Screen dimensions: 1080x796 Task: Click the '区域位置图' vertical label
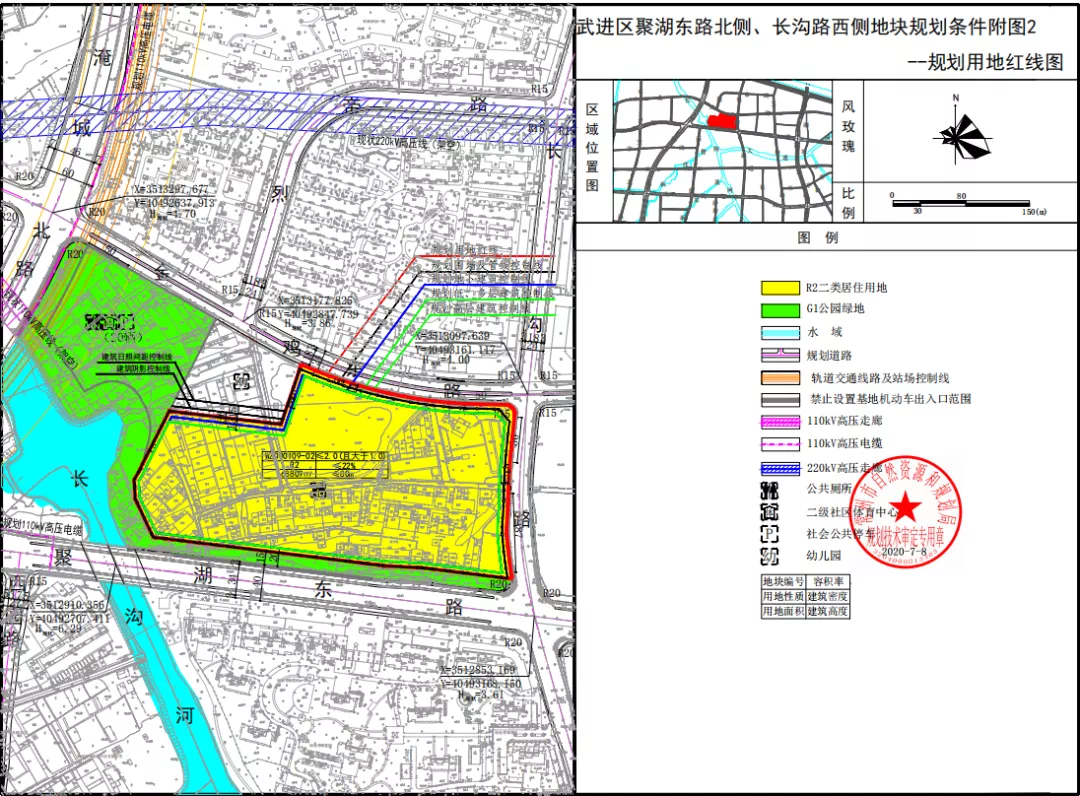click(592, 147)
